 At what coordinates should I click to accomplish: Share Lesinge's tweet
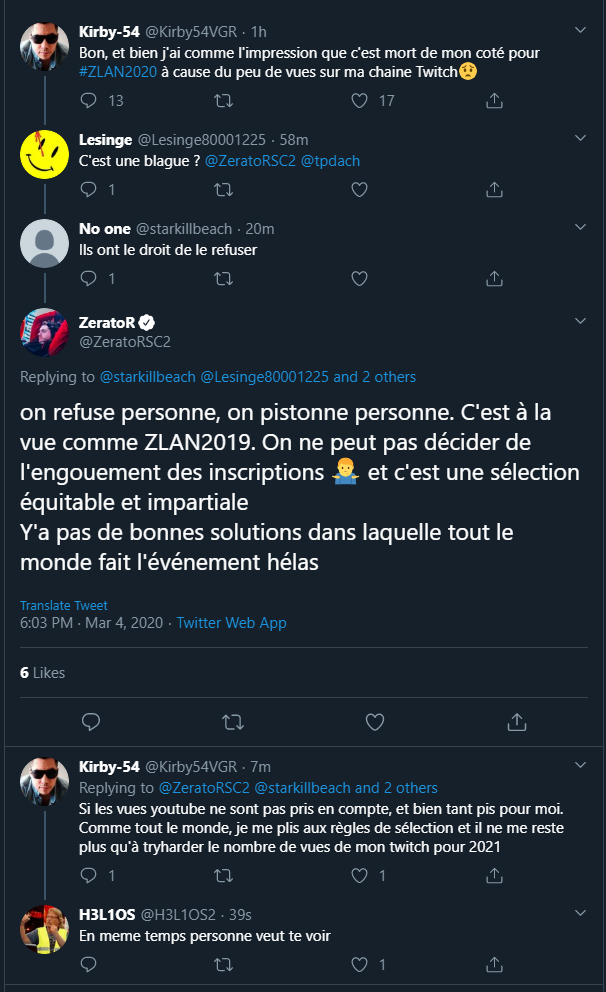click(x=493, y=189)
